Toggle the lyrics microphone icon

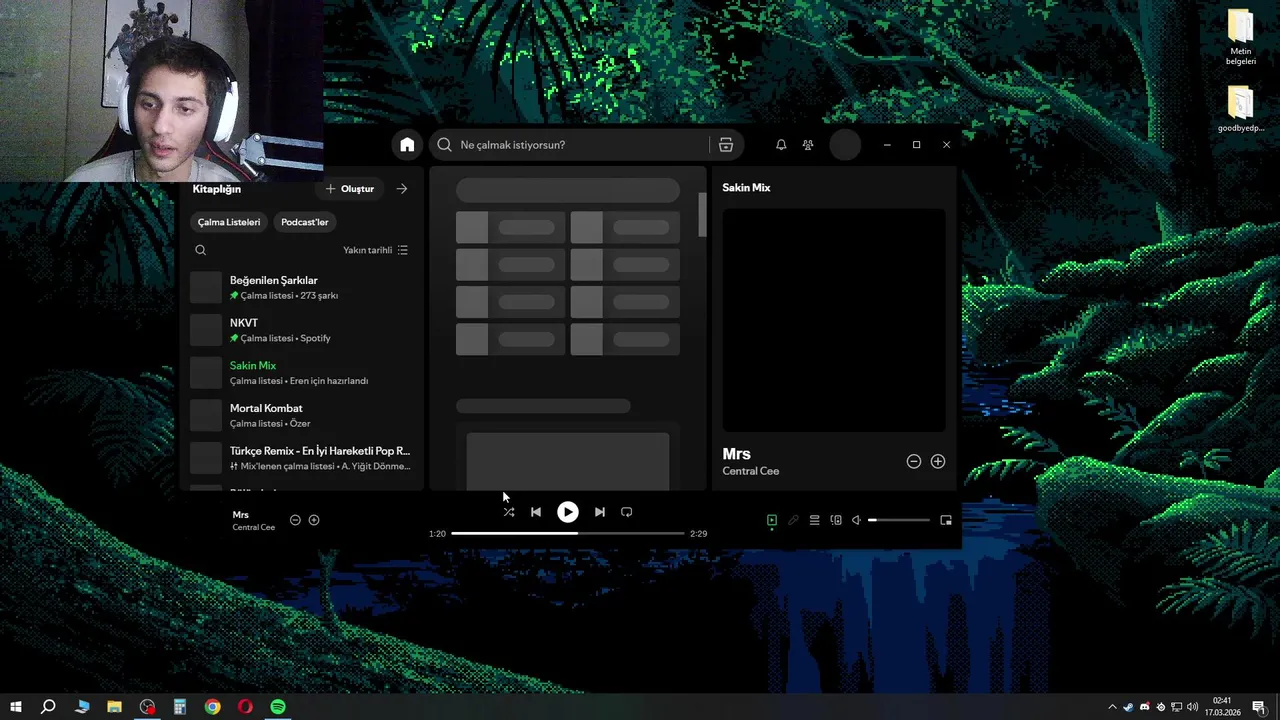[x=793, y=520]
